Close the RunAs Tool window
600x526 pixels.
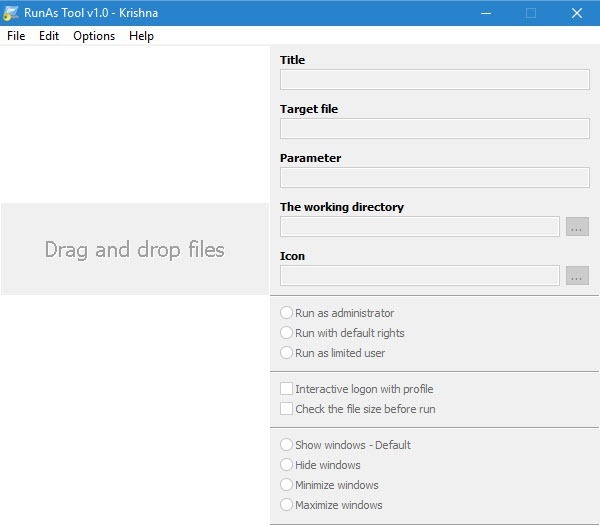[x=577, y=13]
